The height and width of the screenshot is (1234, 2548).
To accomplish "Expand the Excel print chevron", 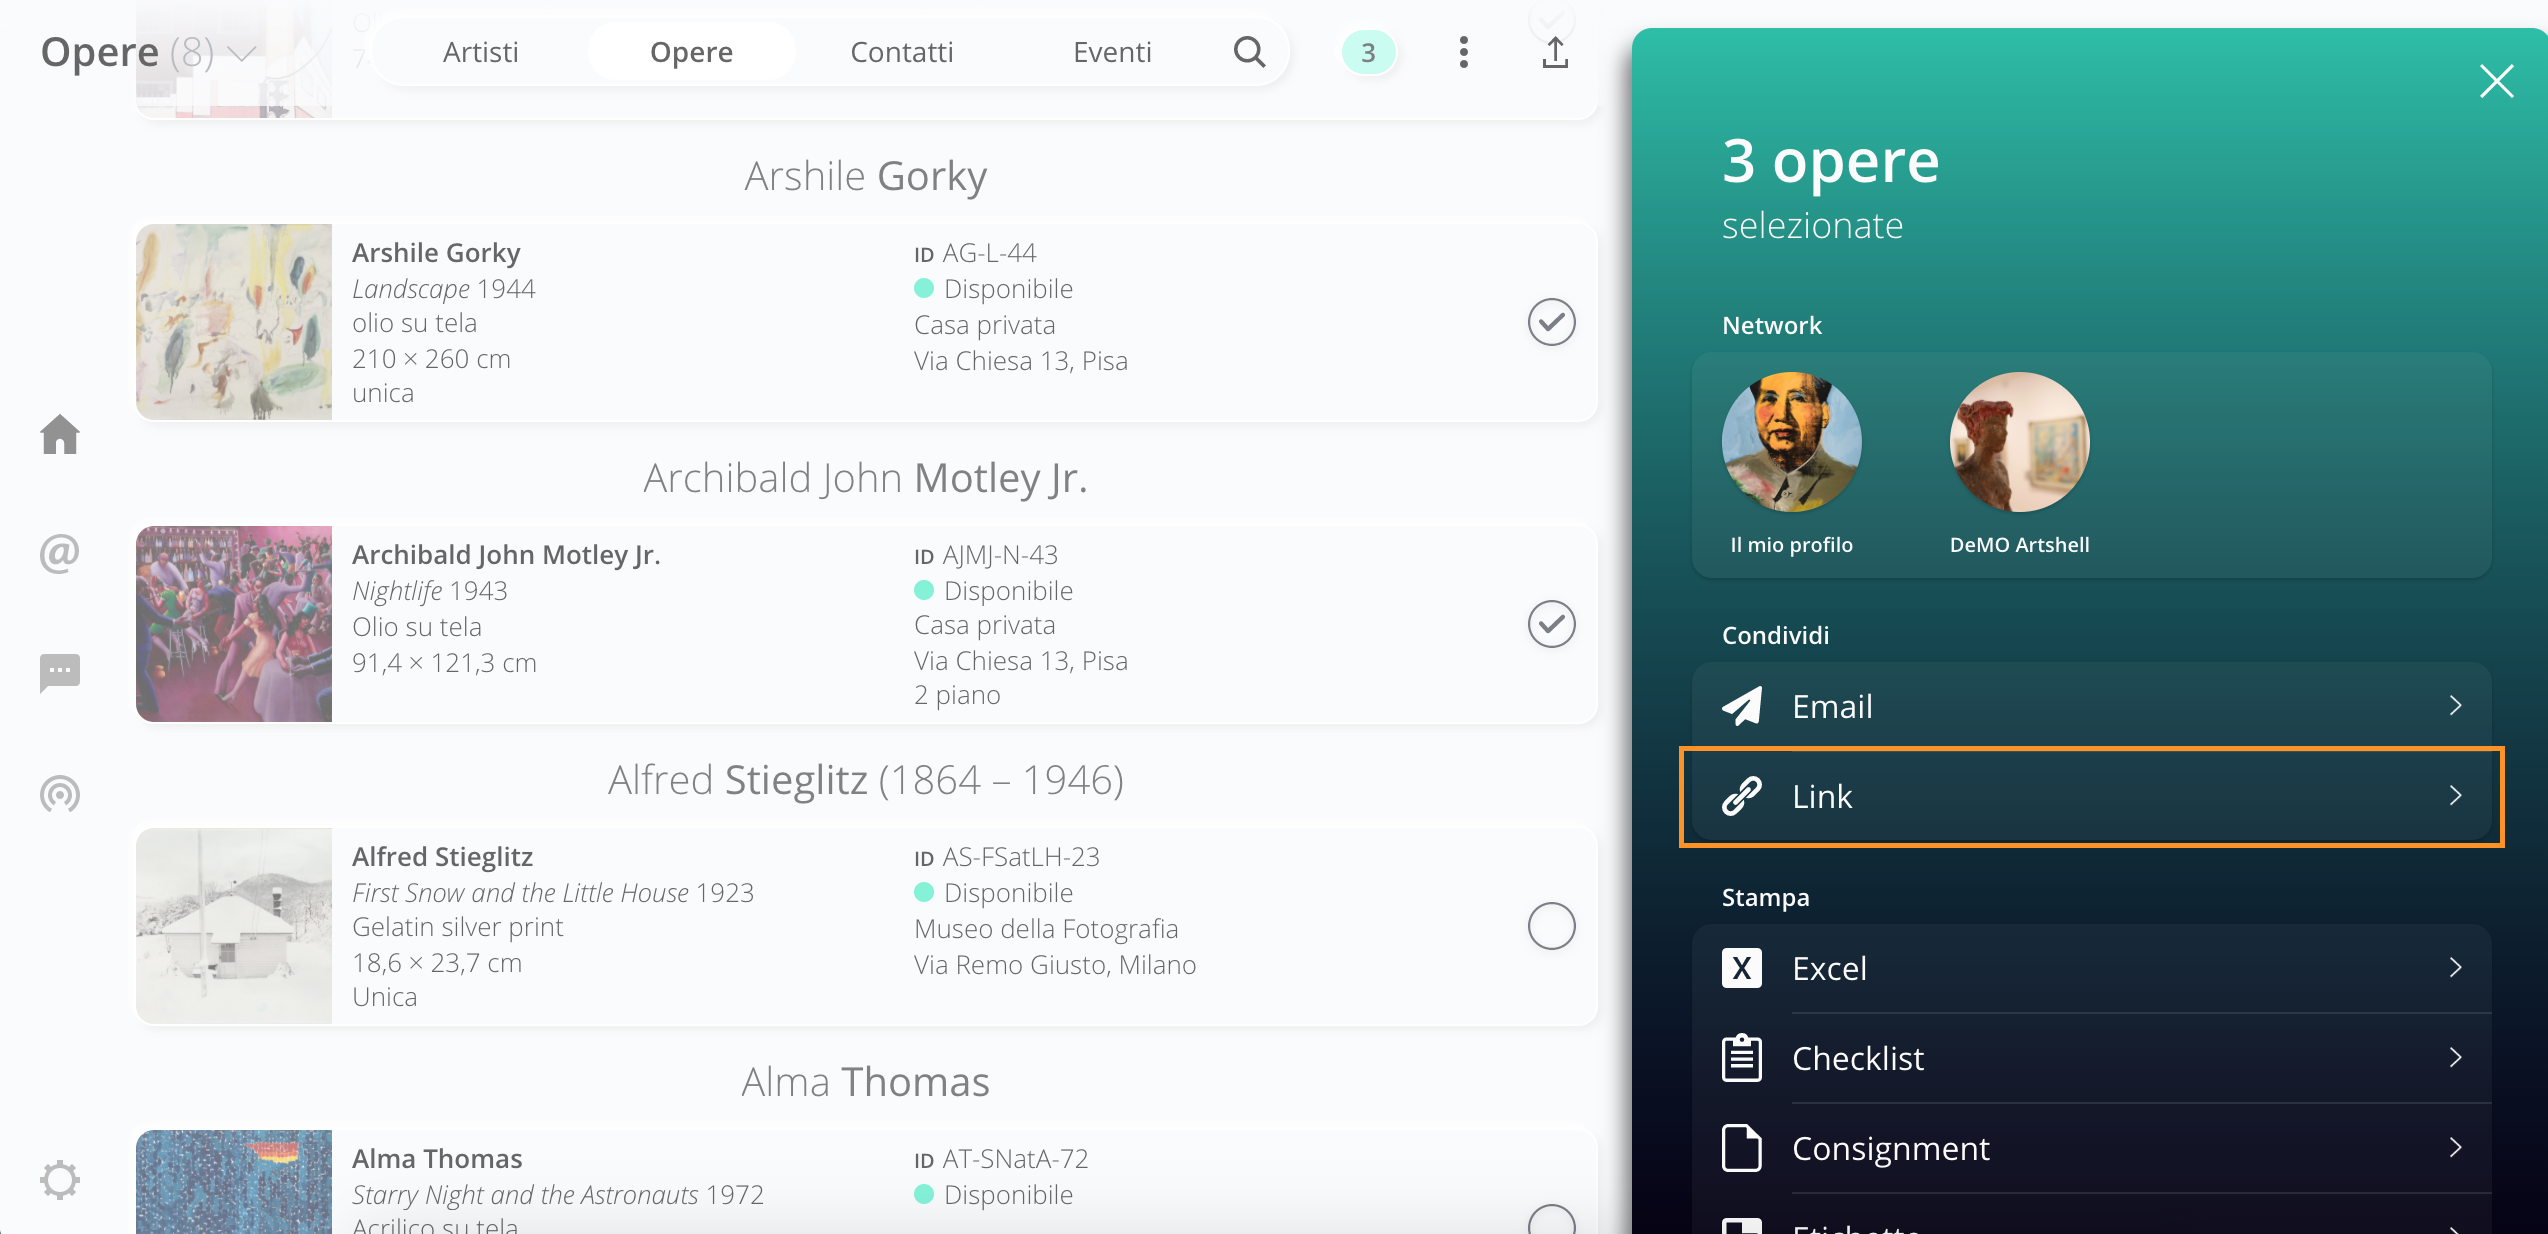I will point(2456,968).
